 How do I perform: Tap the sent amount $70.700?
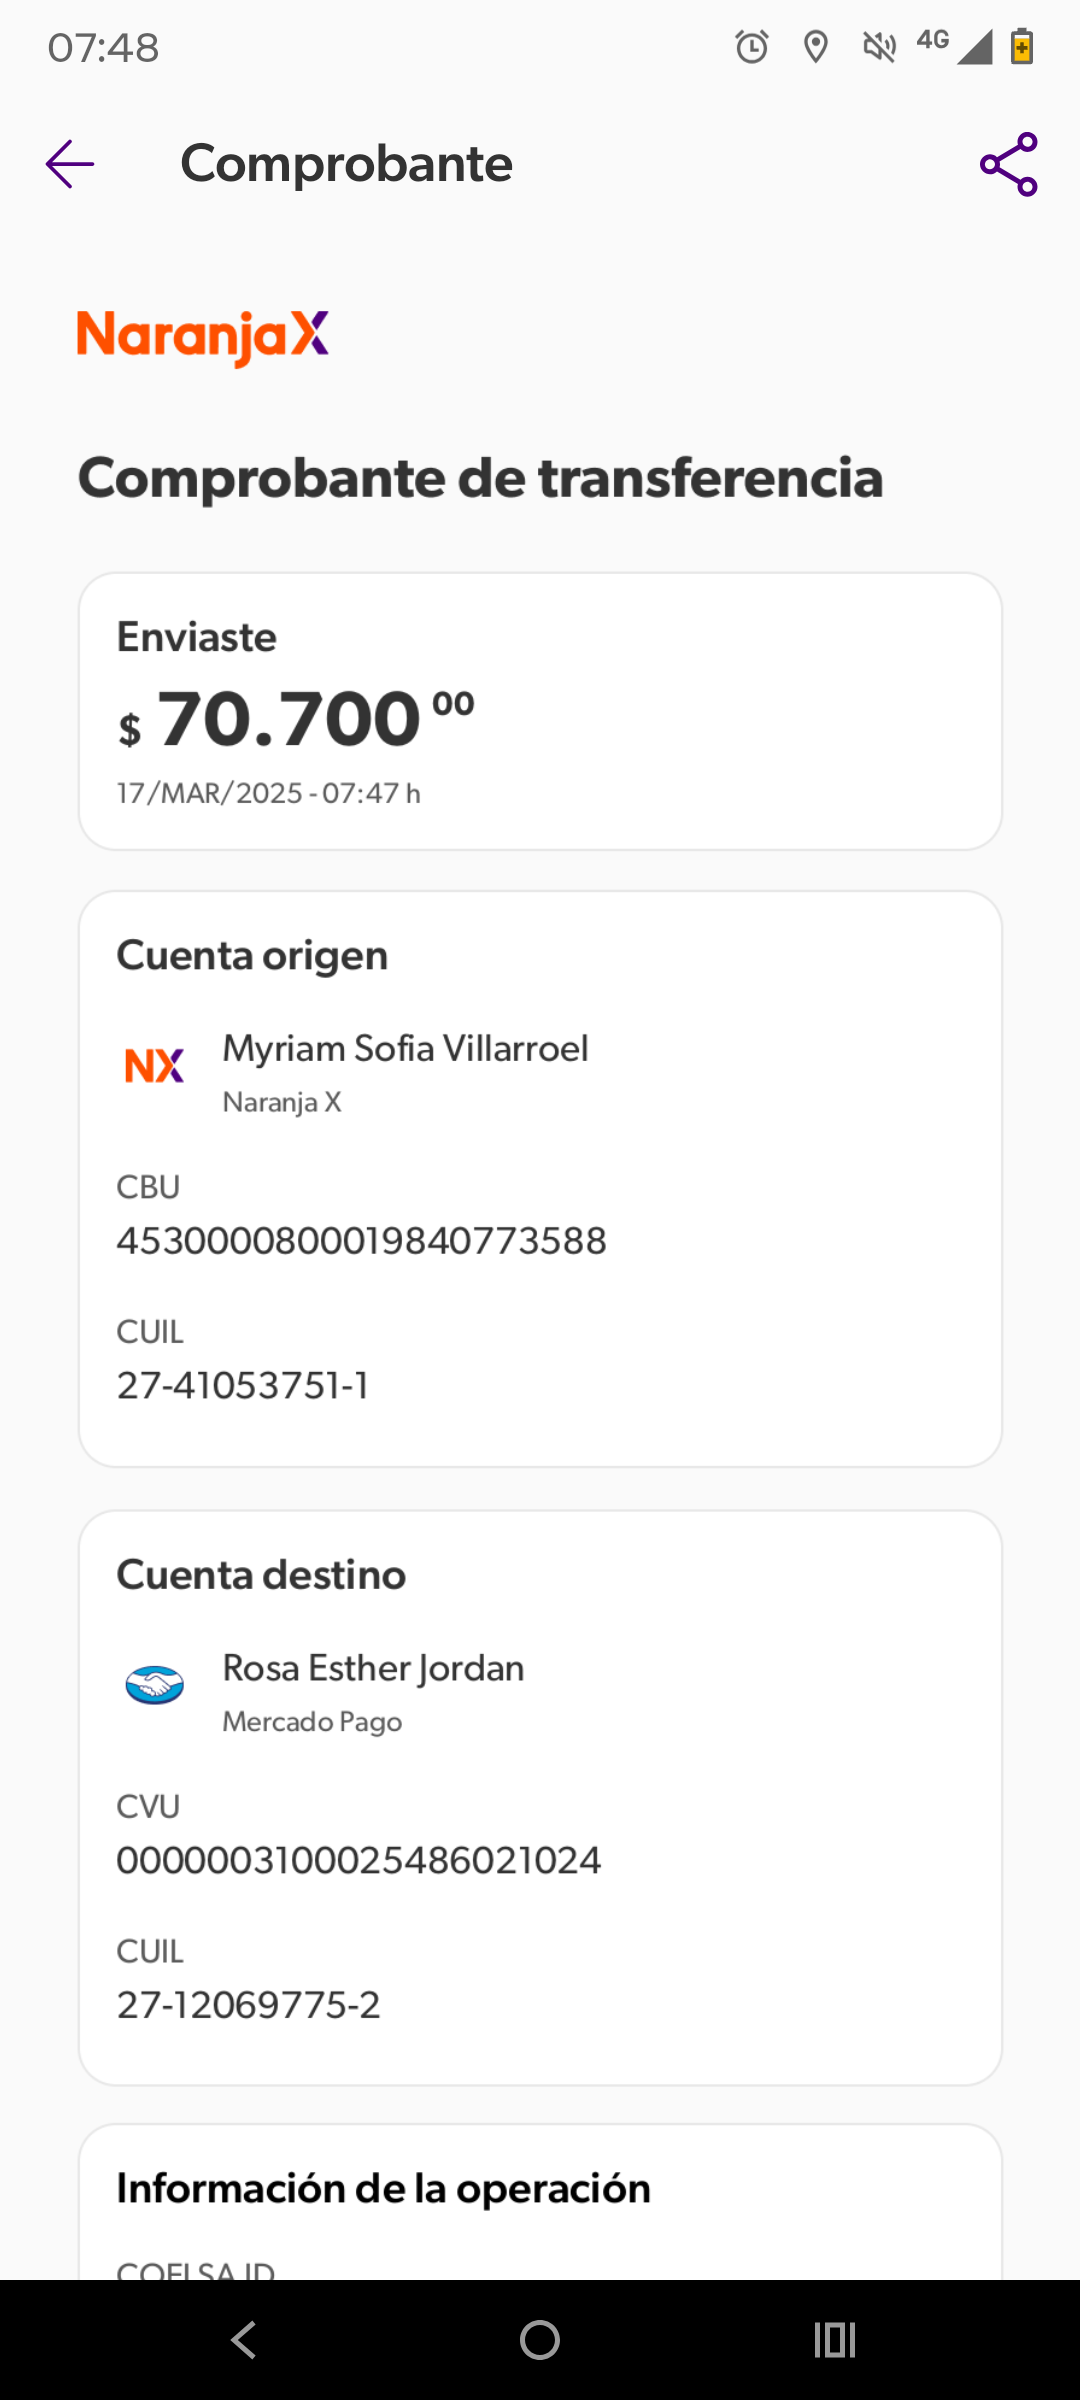pos(296,719)
